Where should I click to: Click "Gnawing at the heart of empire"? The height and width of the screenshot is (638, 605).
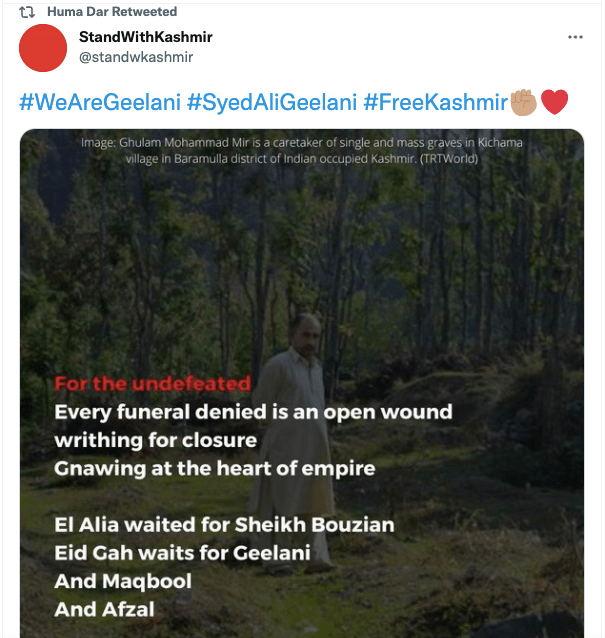click(215, 468)
